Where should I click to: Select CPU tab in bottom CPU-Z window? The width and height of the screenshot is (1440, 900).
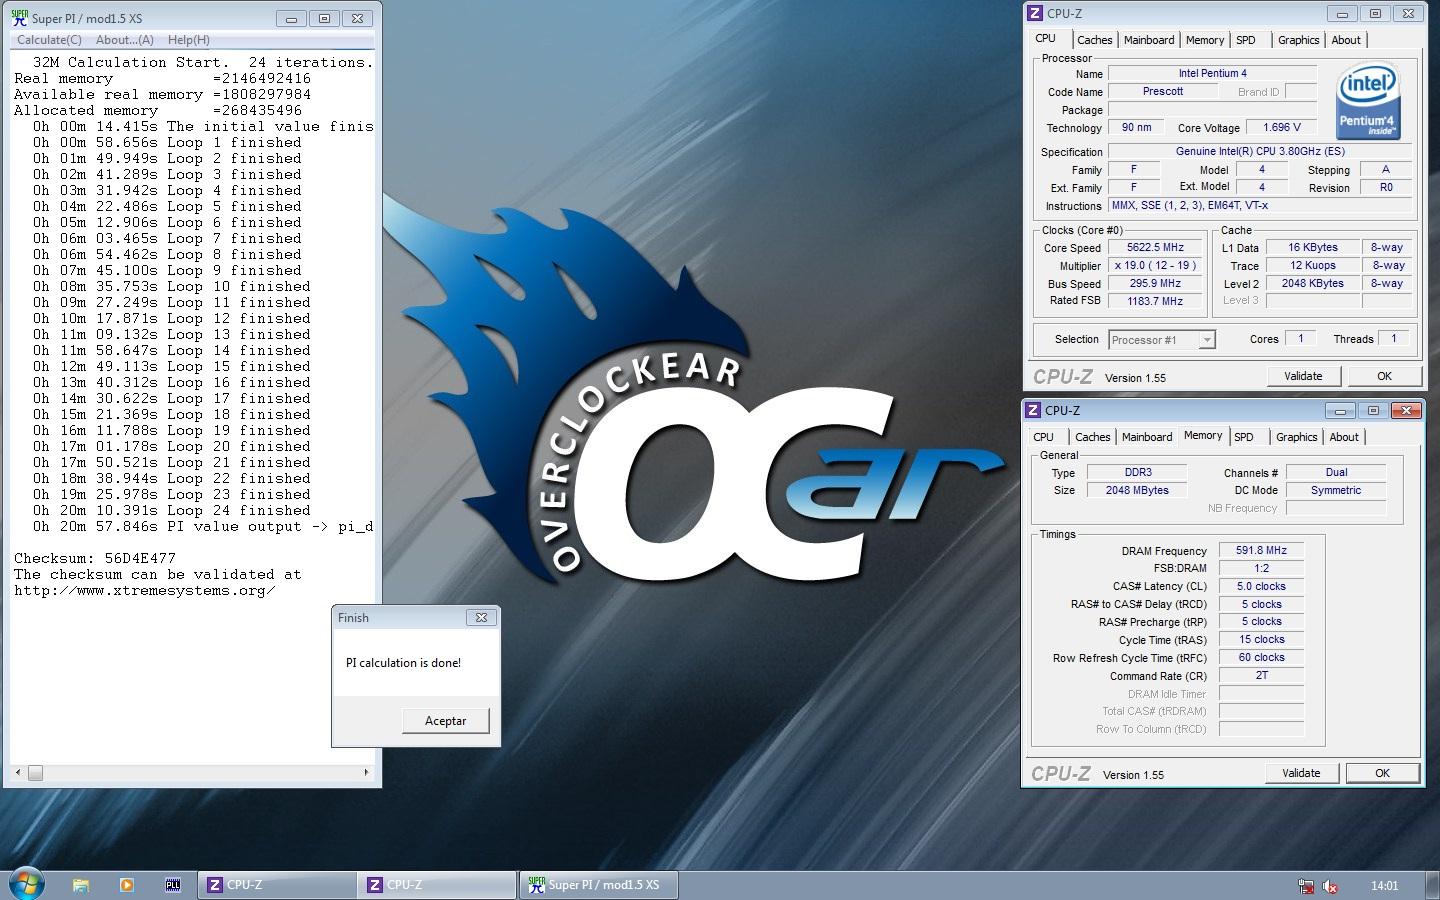coord(1043,437)
